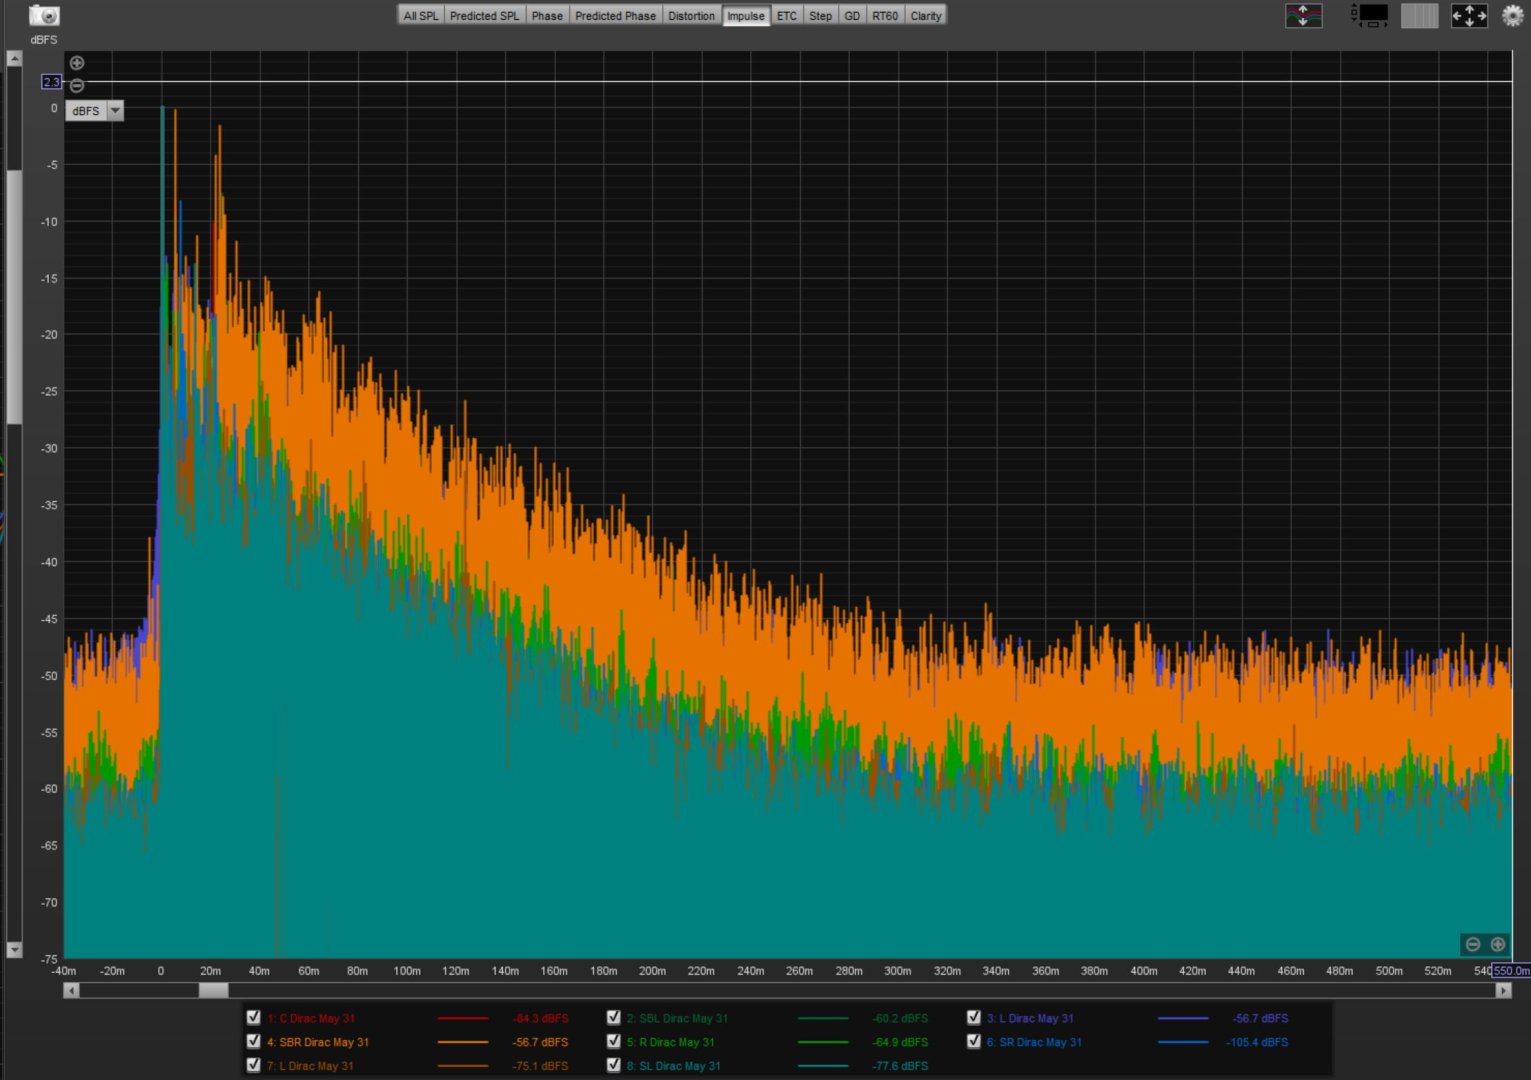Open the Distortion tab
This screenshot has width=1531, height=1080.
point(691,16)
